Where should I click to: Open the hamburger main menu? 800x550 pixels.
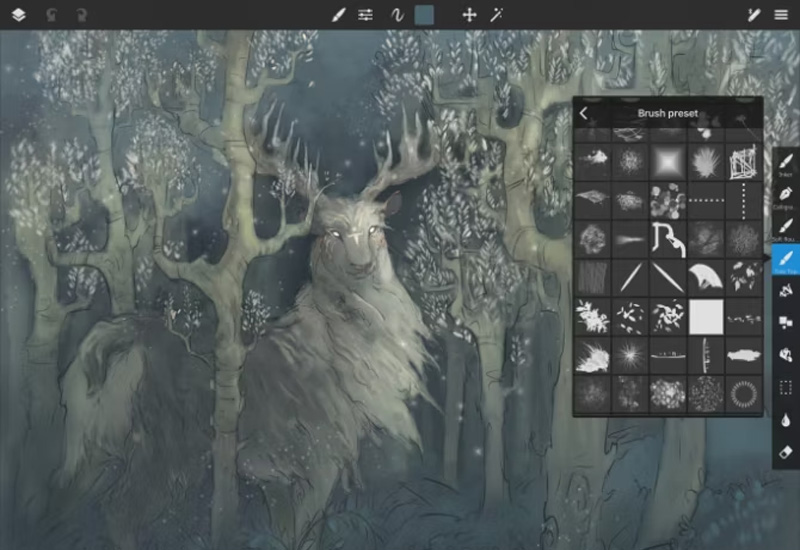pos(781,15)
